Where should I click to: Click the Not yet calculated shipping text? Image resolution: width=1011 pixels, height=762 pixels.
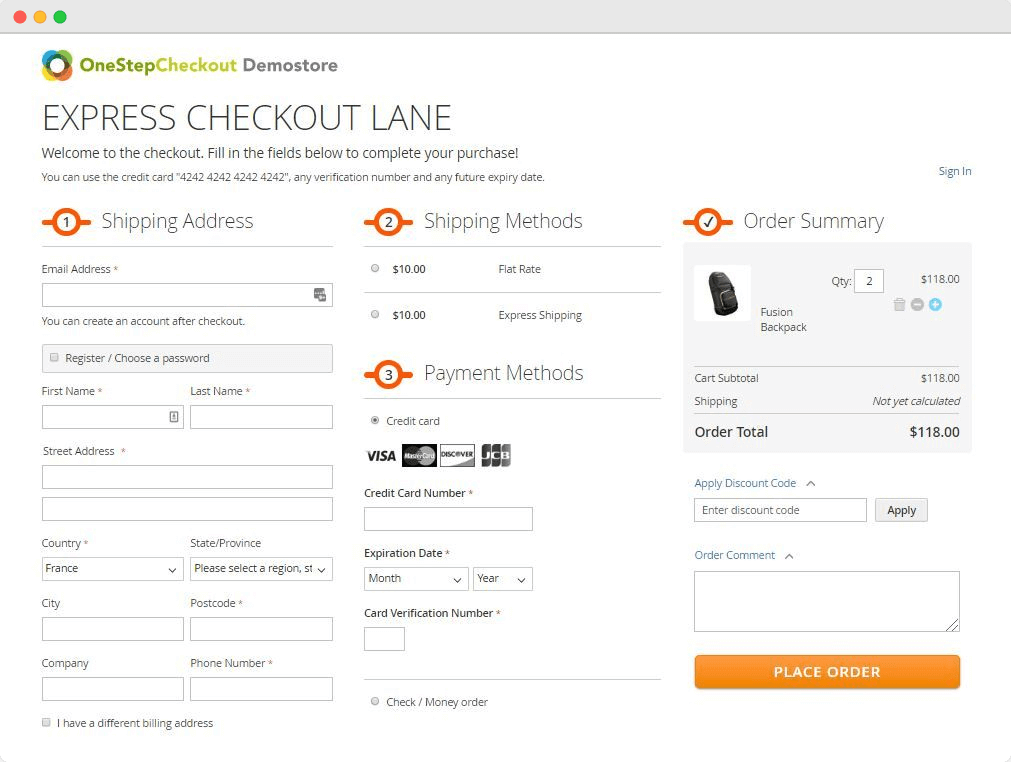pos(916,401)
